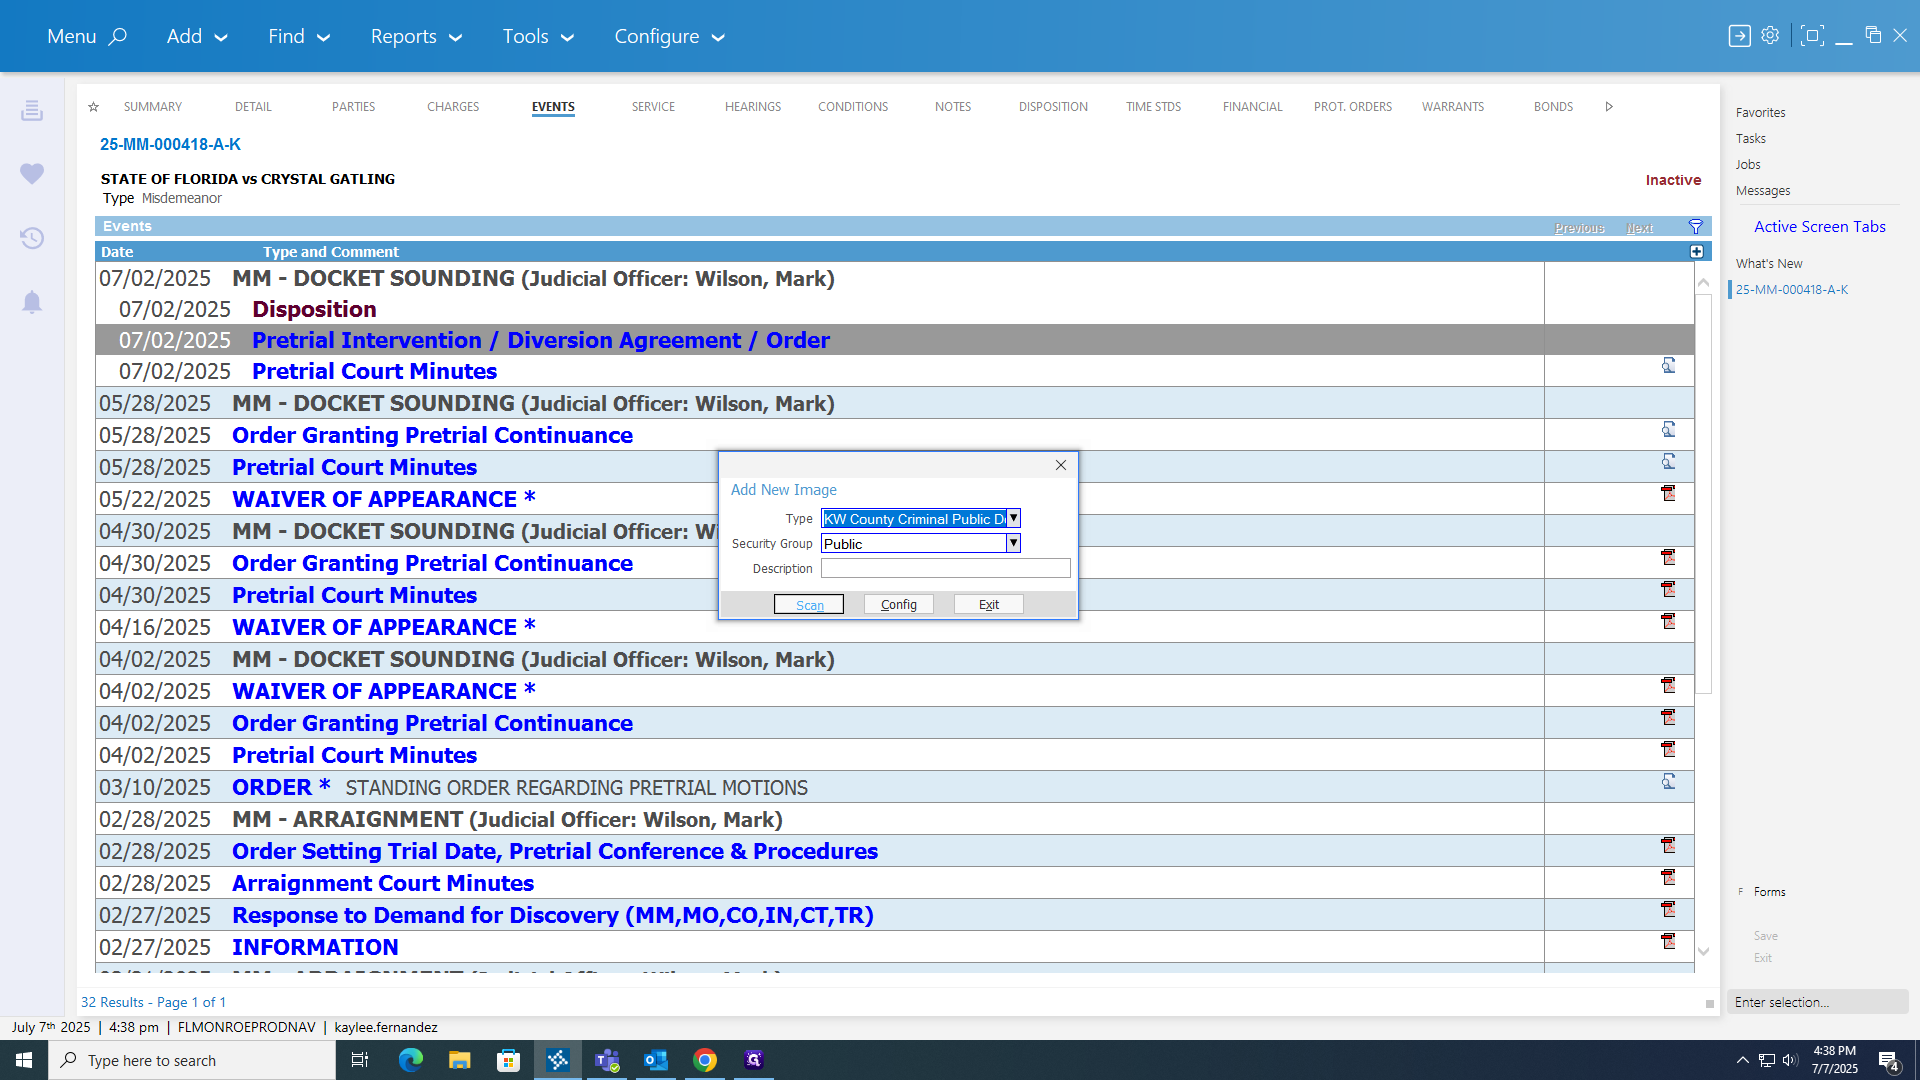Open the favorites heart icon in sidebar
1920x1080 pixels.
tap(32, 173)
